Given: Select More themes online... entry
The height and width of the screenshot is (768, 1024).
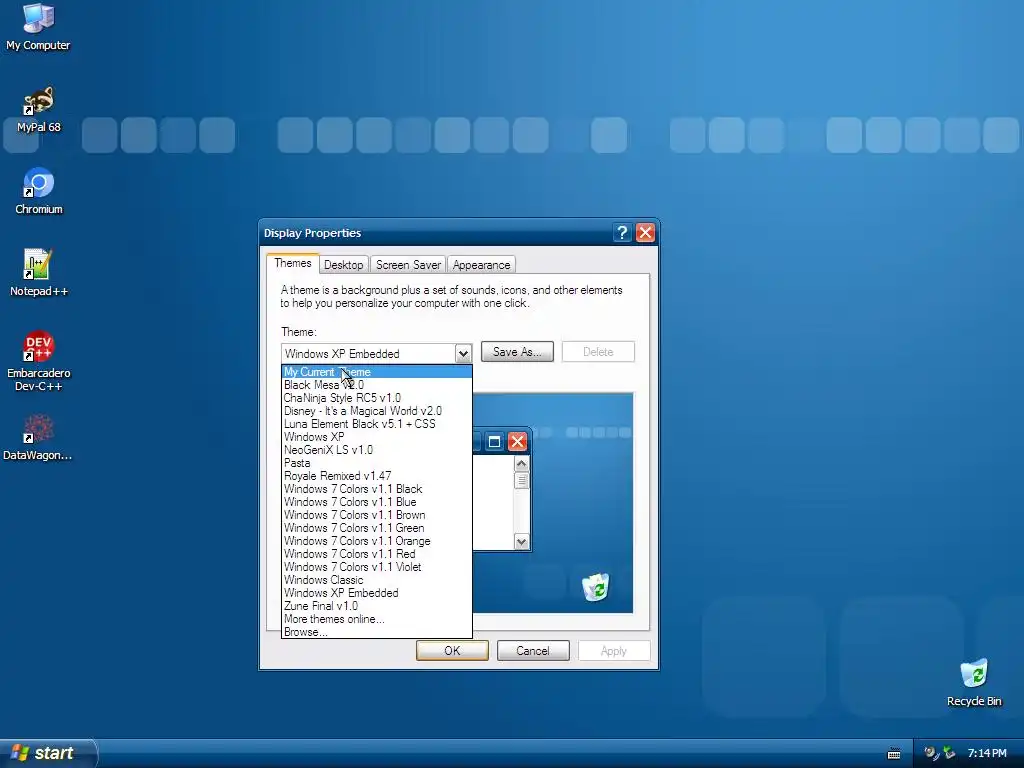Looking at the screenshot, I should point(377,619).
